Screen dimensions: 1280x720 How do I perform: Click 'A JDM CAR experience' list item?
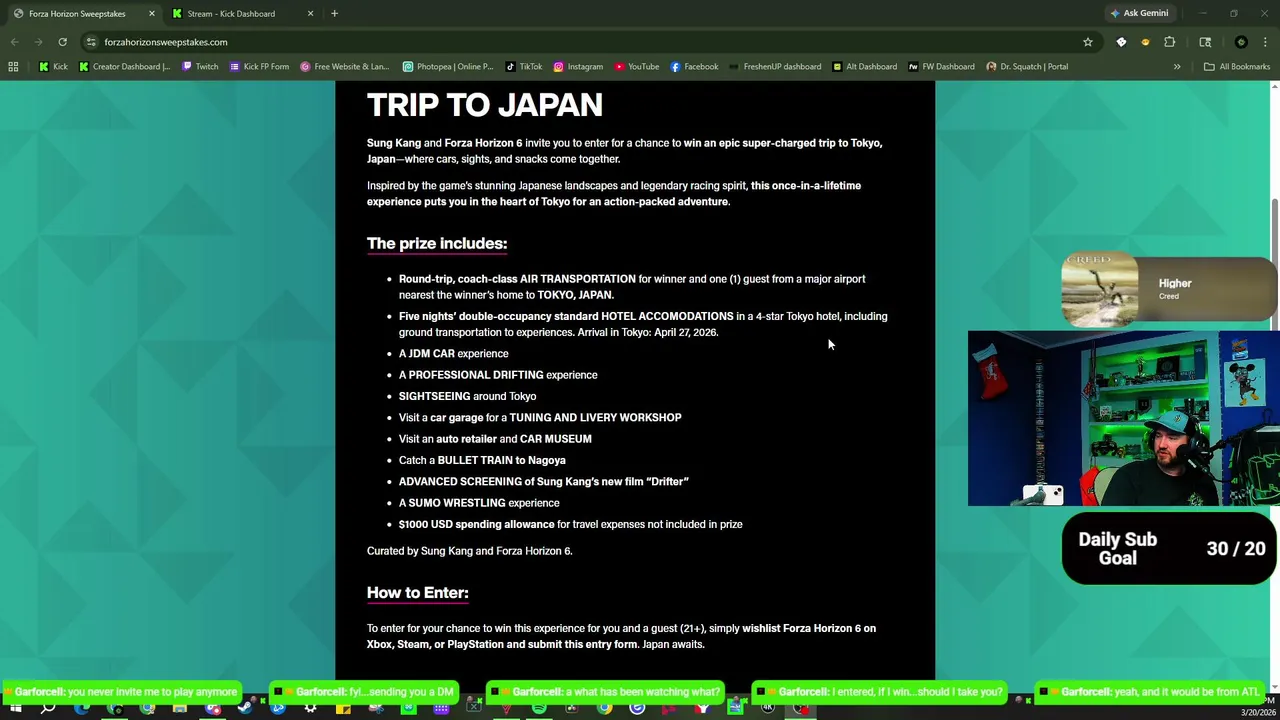pyautogui.click(x=453, y=353)
